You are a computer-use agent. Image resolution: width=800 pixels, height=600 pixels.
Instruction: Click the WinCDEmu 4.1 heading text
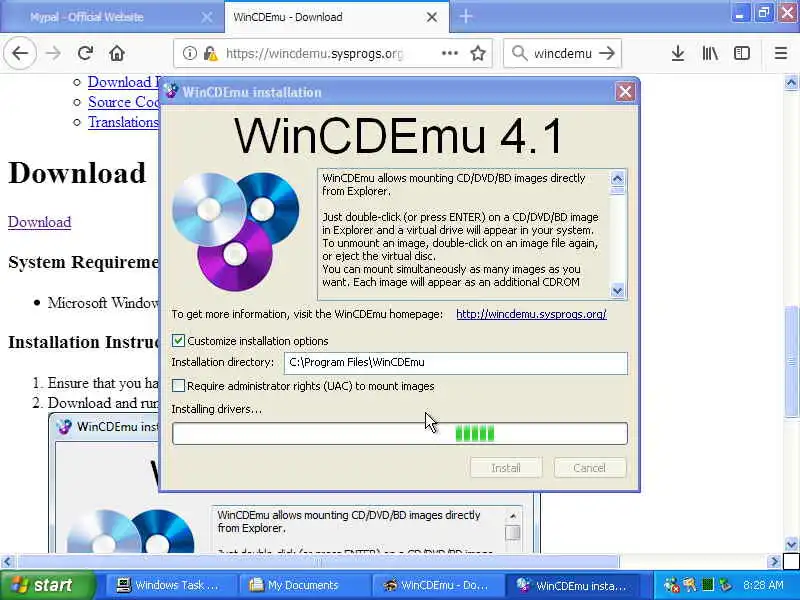(398, 136)
